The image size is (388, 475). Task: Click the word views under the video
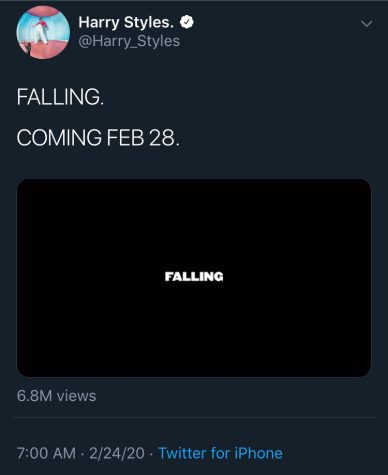76,396
